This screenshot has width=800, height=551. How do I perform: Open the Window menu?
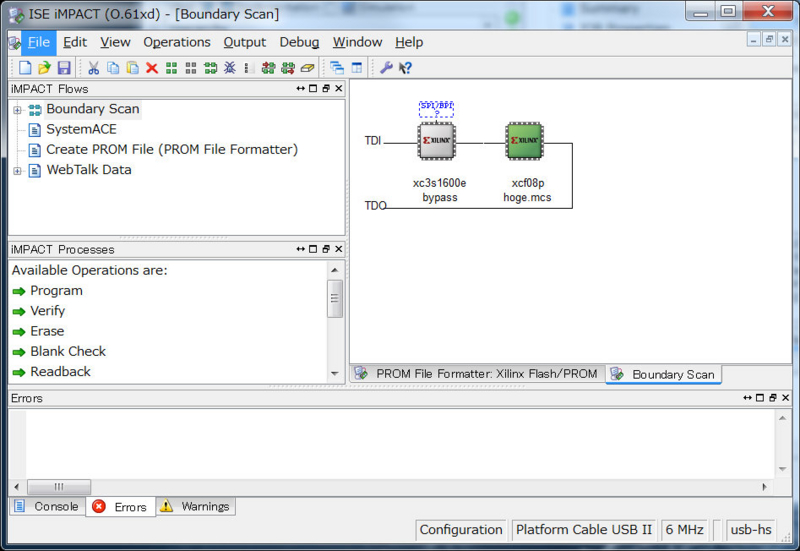point(357,42)
